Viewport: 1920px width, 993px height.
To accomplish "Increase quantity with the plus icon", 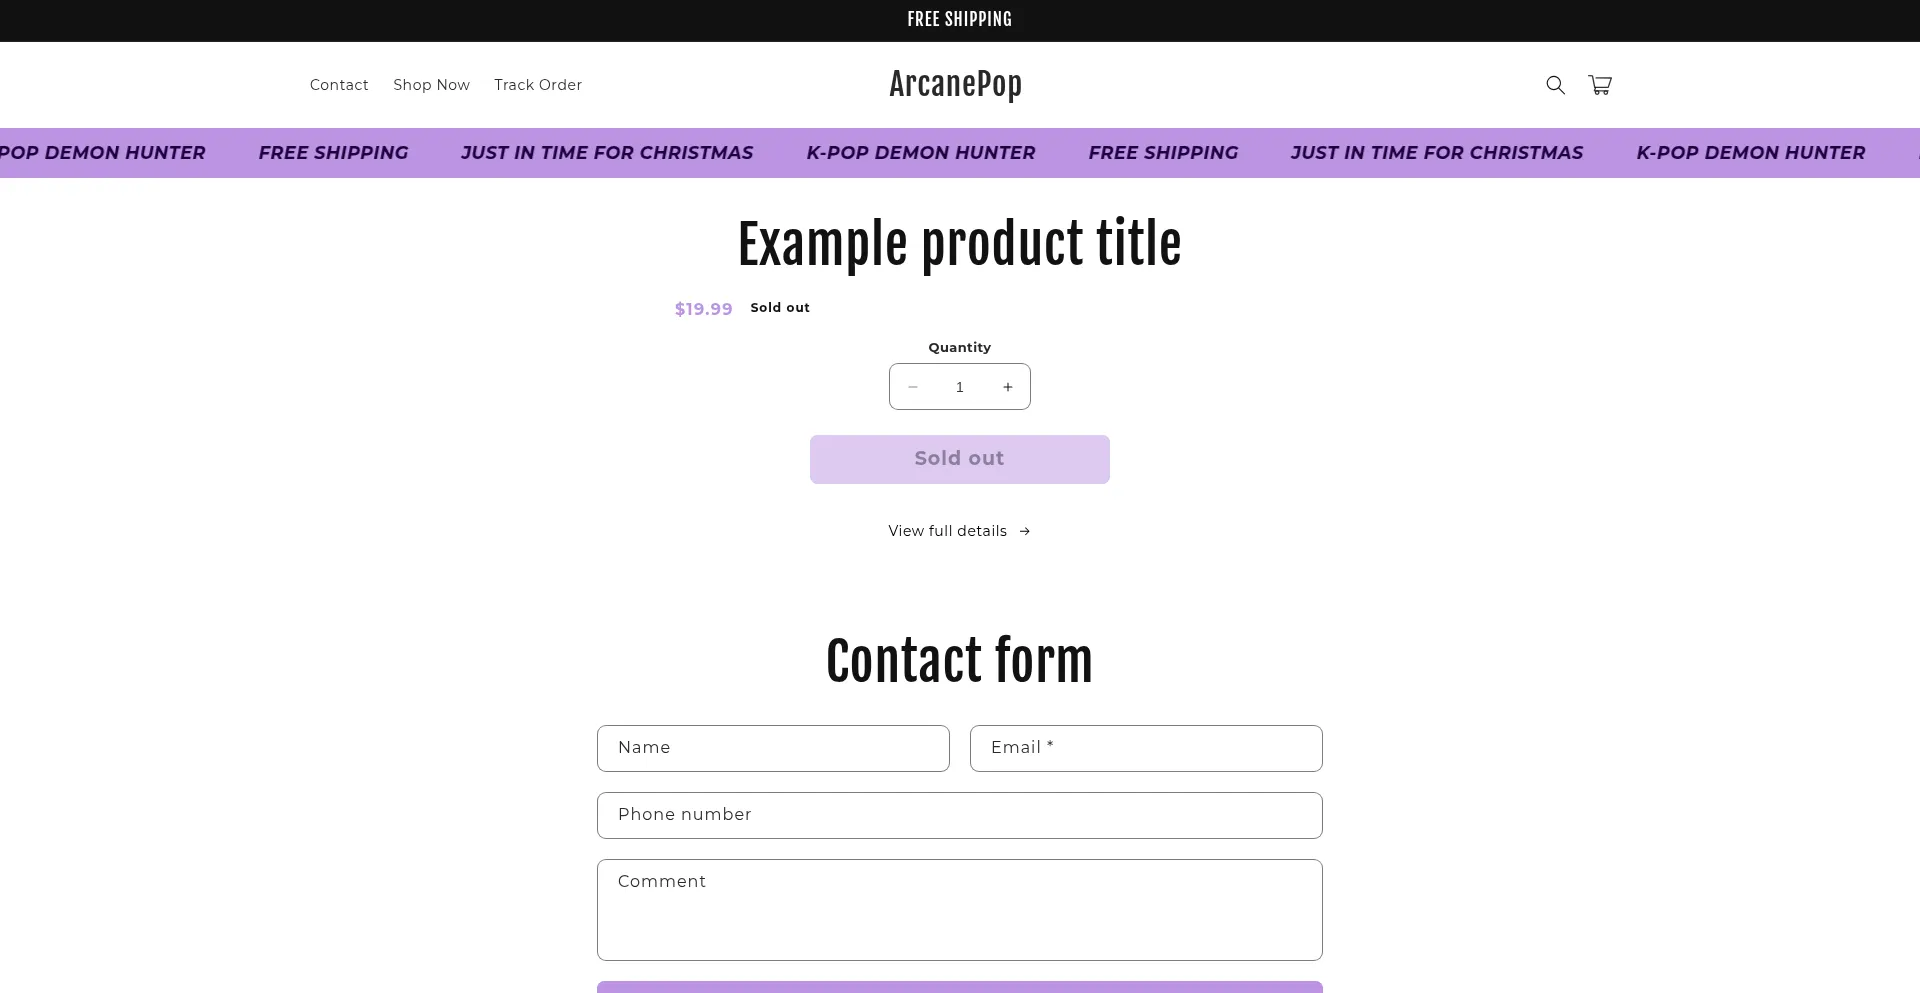I will tap(1008, 387).
